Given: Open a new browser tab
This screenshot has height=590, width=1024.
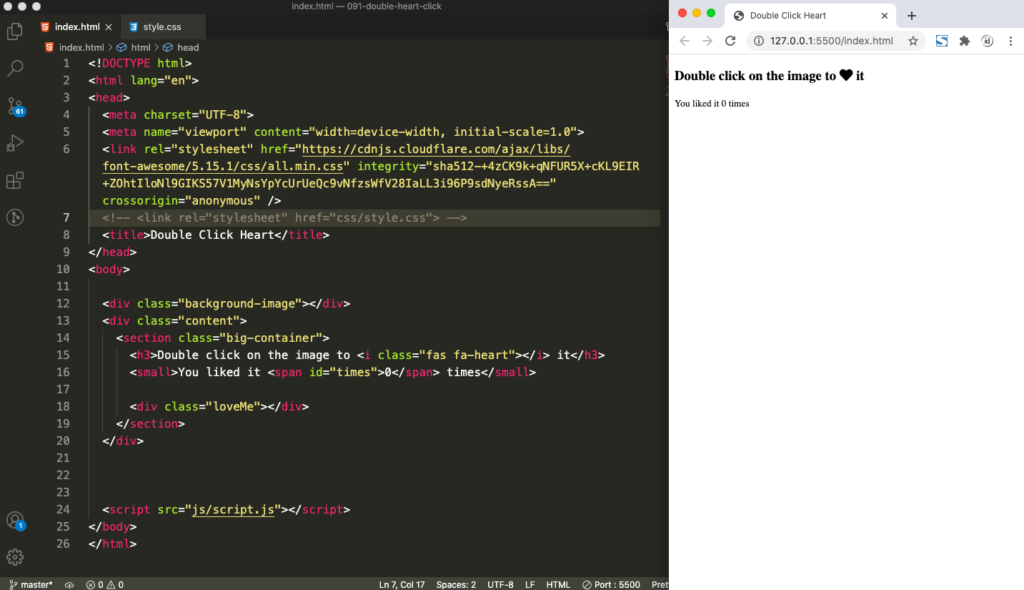Looking at the screenshot, I should click(x=912, y=16).
